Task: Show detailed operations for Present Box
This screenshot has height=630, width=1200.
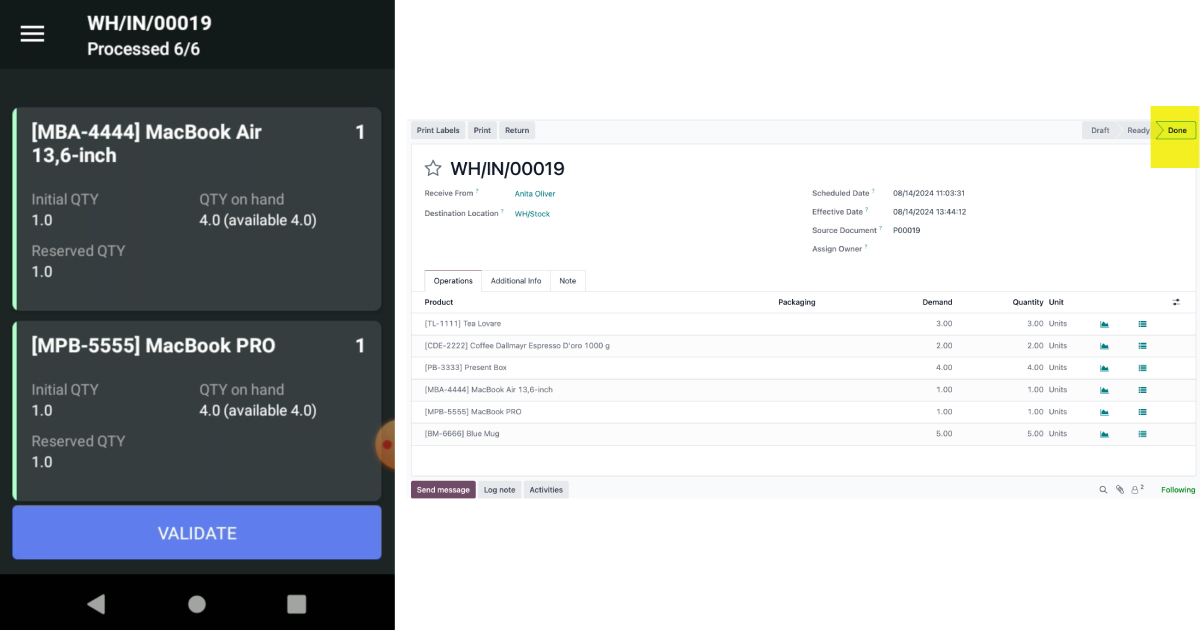Action: [1142, 367]
